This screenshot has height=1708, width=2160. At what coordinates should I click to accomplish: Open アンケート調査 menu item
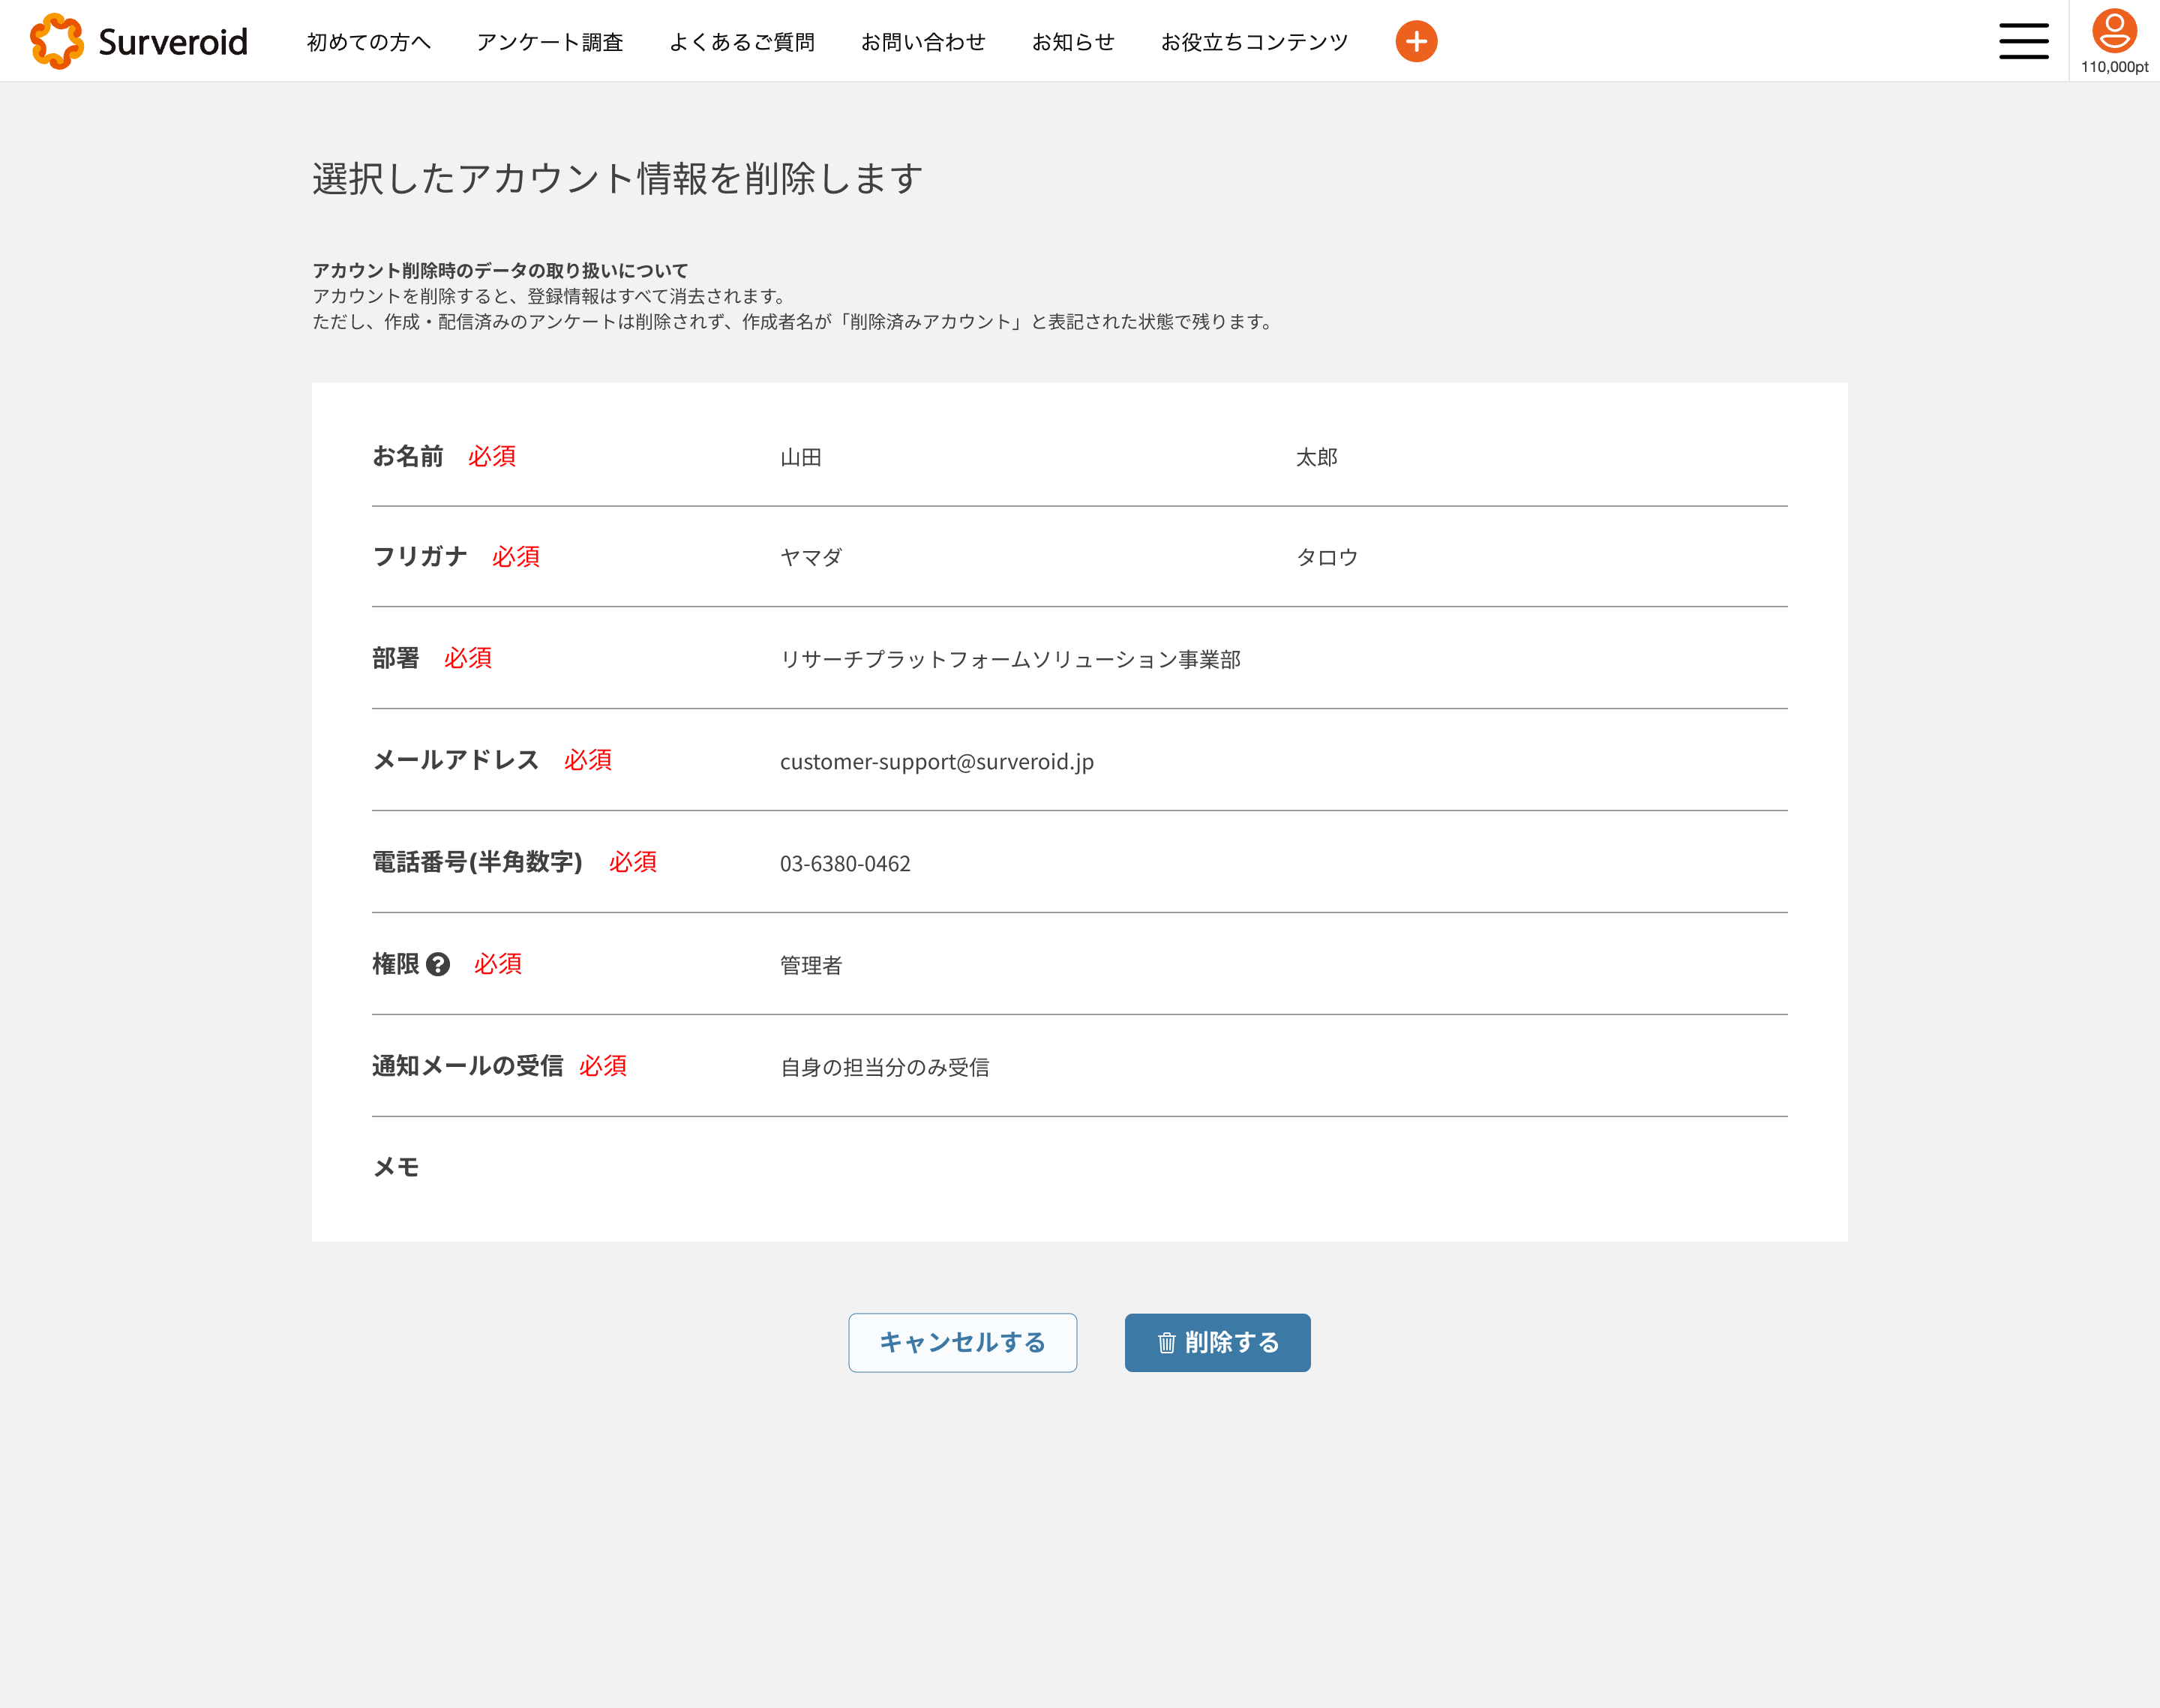click(x=549, y=42)
